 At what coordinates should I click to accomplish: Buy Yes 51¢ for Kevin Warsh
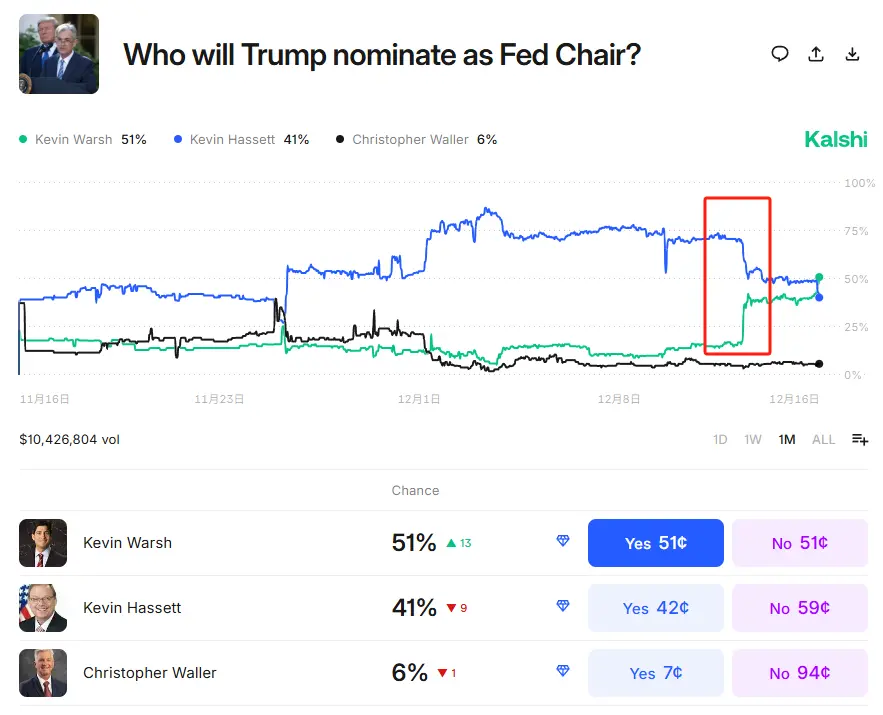tap(655, 543)
